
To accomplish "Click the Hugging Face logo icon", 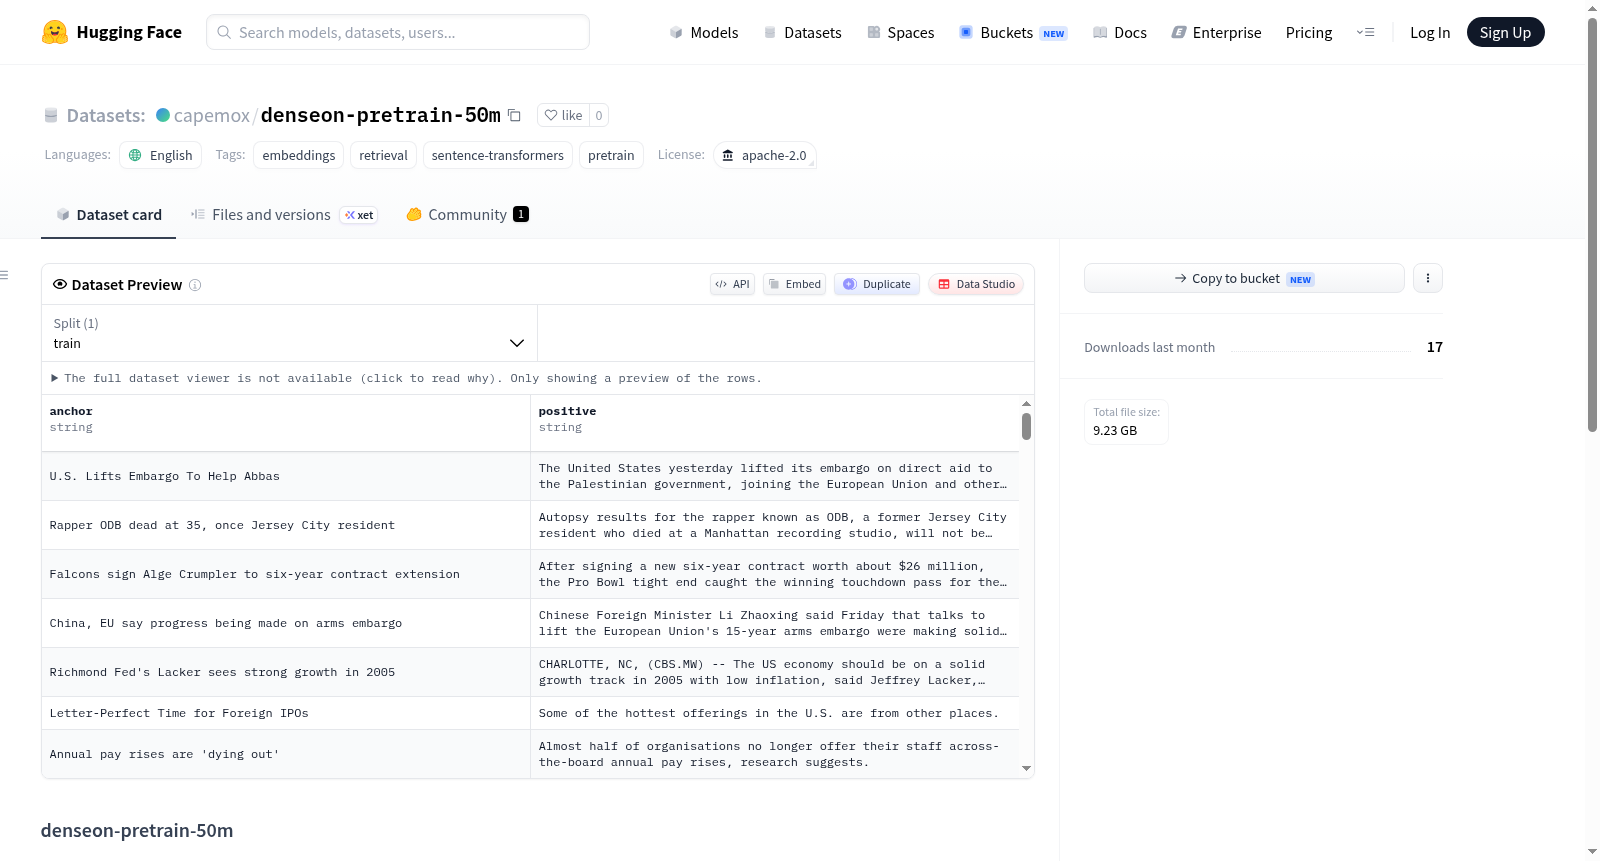I will coord(55,32).
